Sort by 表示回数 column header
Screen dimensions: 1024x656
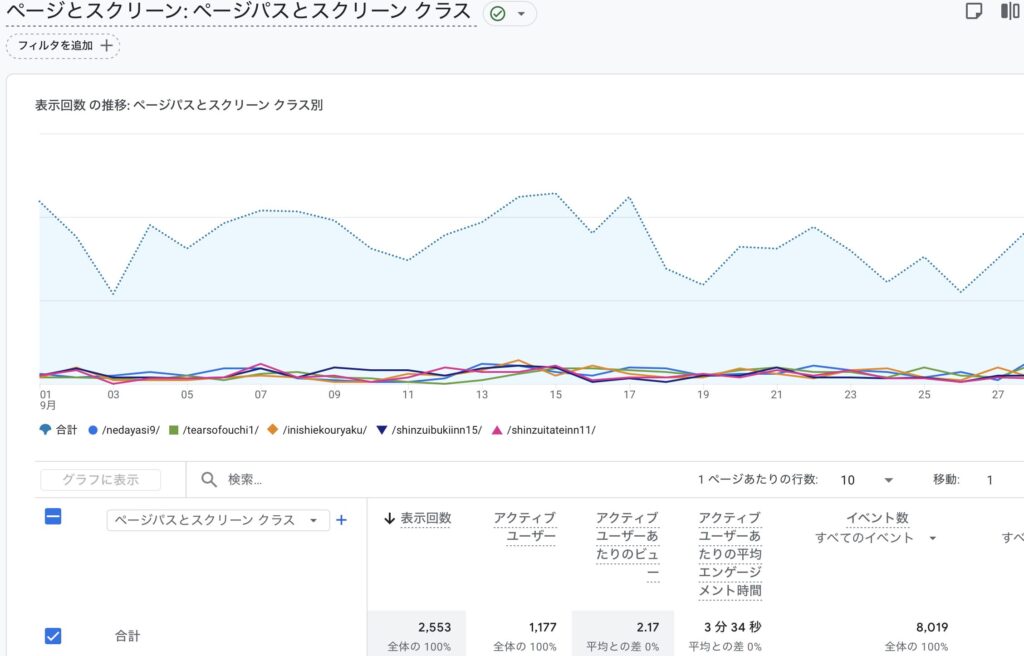(425, 518)
